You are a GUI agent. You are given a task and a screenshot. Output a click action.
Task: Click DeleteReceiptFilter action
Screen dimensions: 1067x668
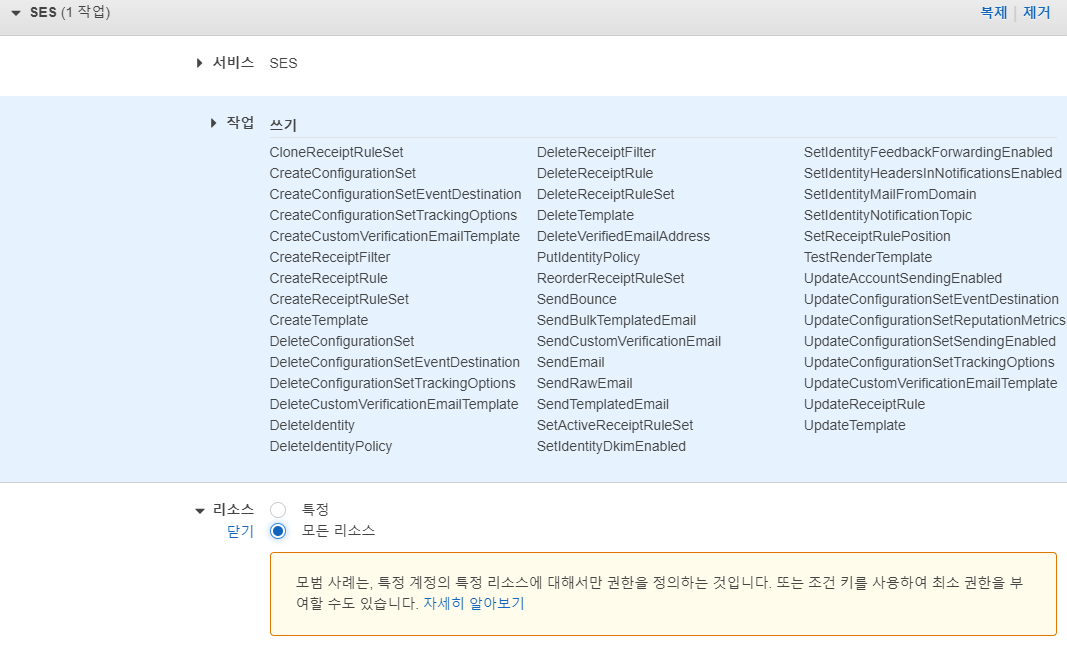pos(596,152)
